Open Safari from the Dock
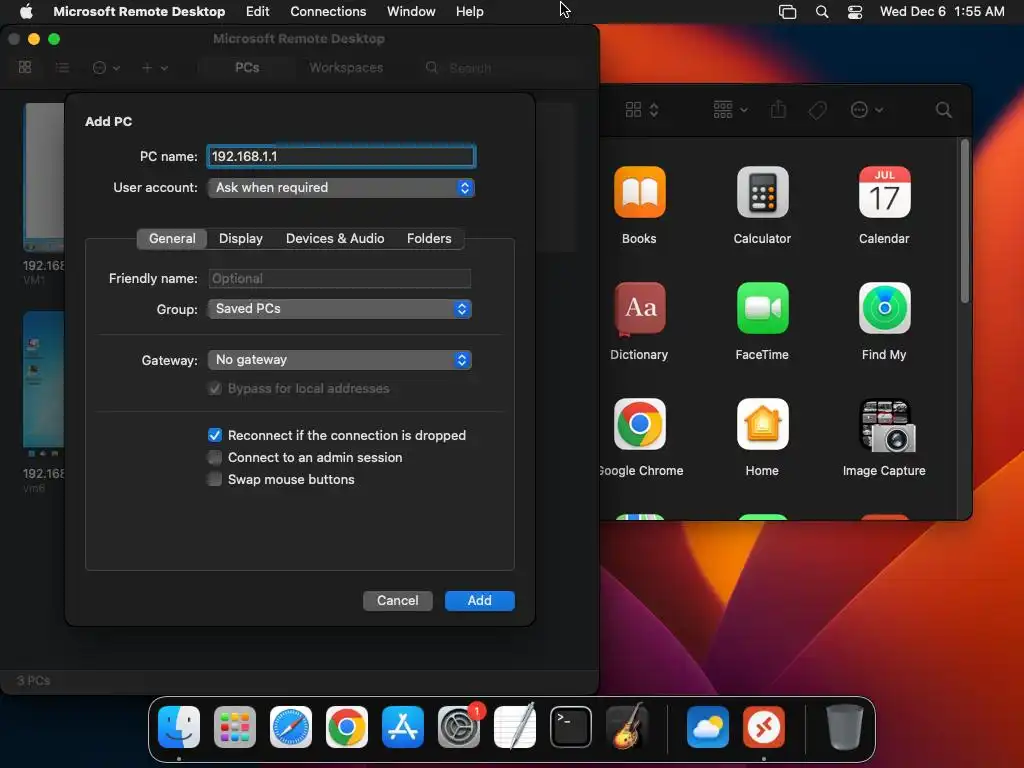Screen dimensions: 1024x768 tap(291, 726)
